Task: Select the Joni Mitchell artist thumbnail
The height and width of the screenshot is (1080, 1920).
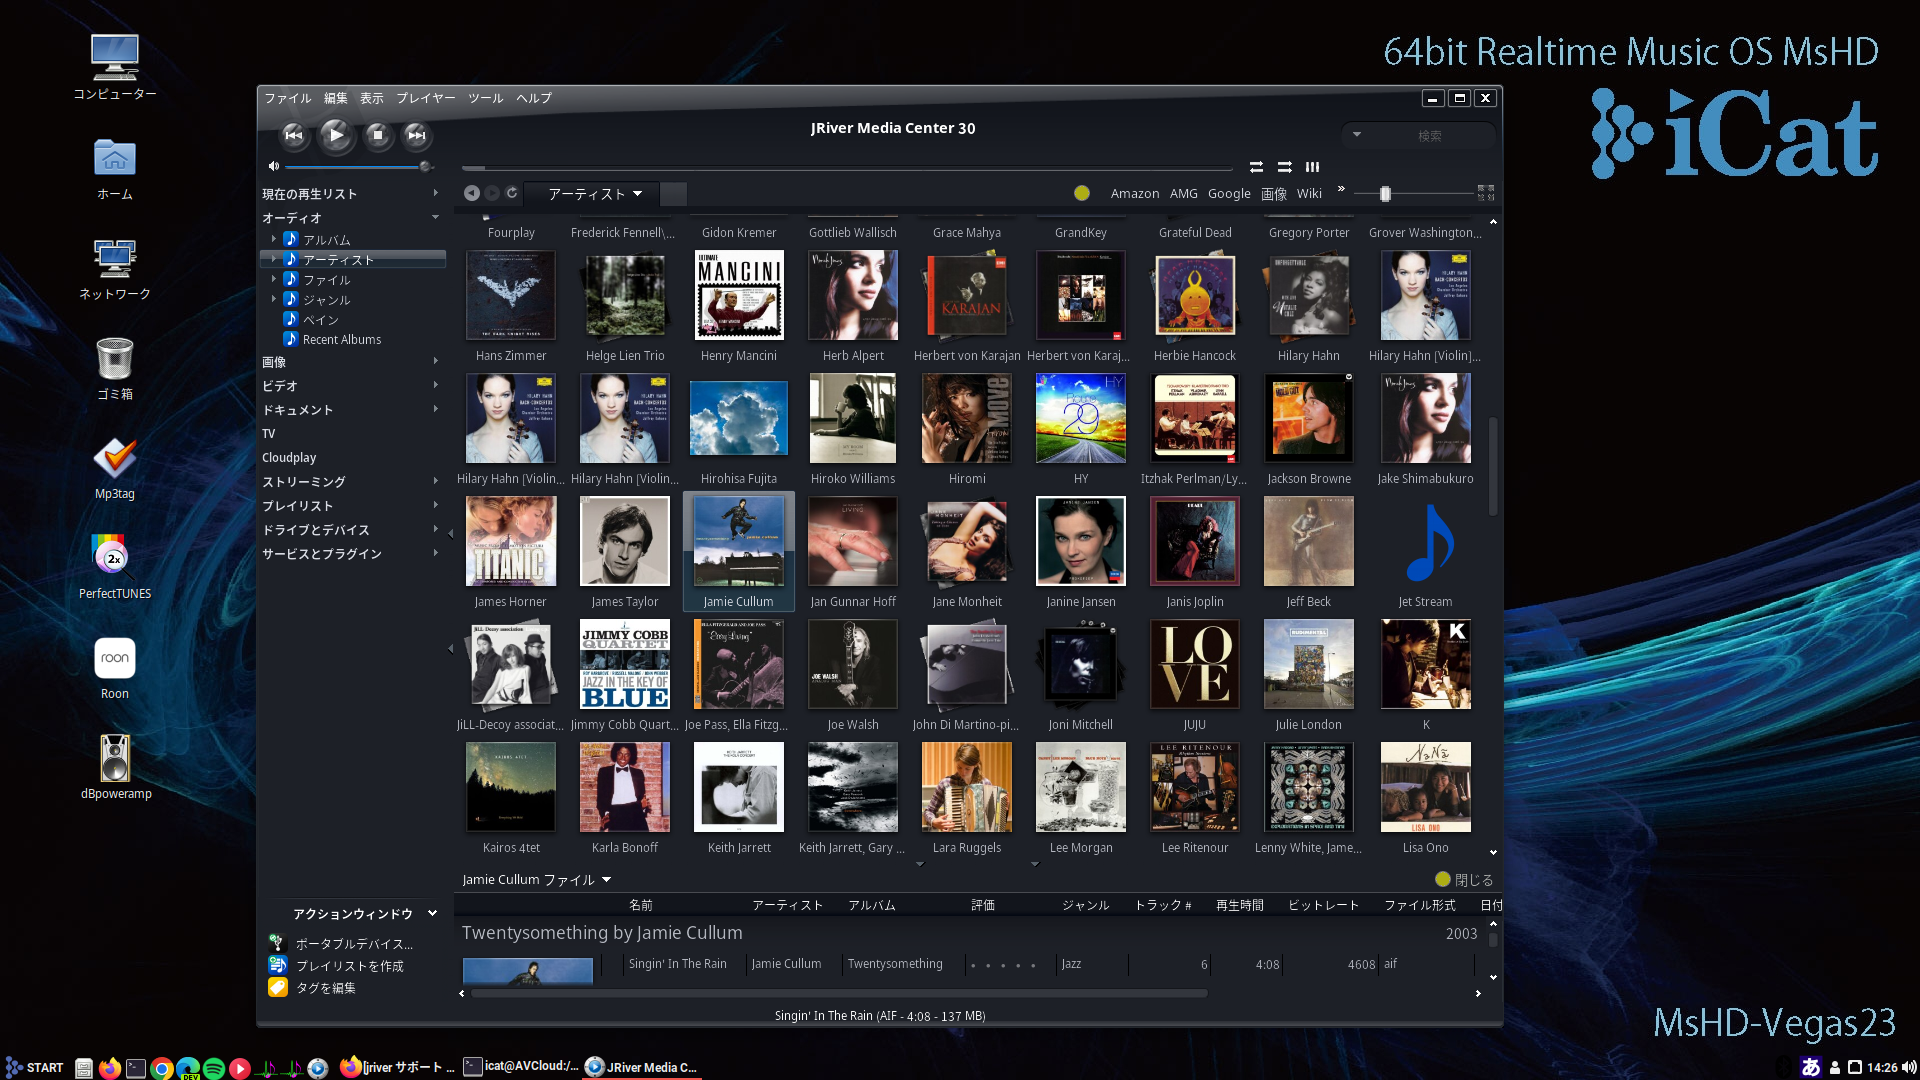Action: tap(1080, 664)
